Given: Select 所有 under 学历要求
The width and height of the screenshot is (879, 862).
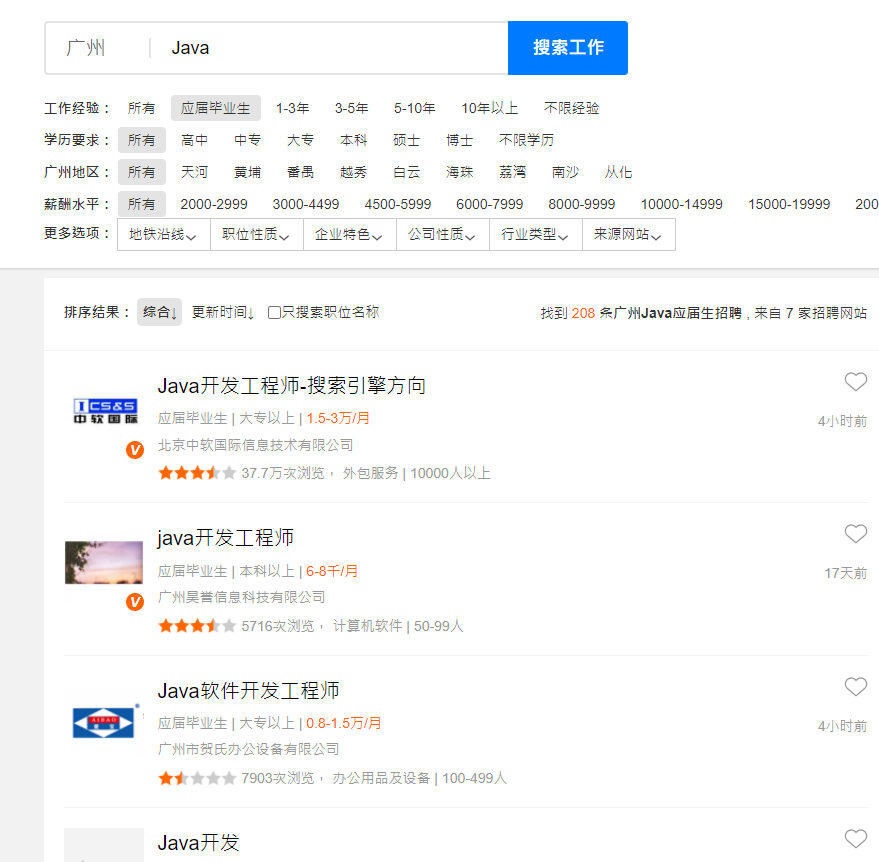Looking at the screenshot, I should 142,140.
